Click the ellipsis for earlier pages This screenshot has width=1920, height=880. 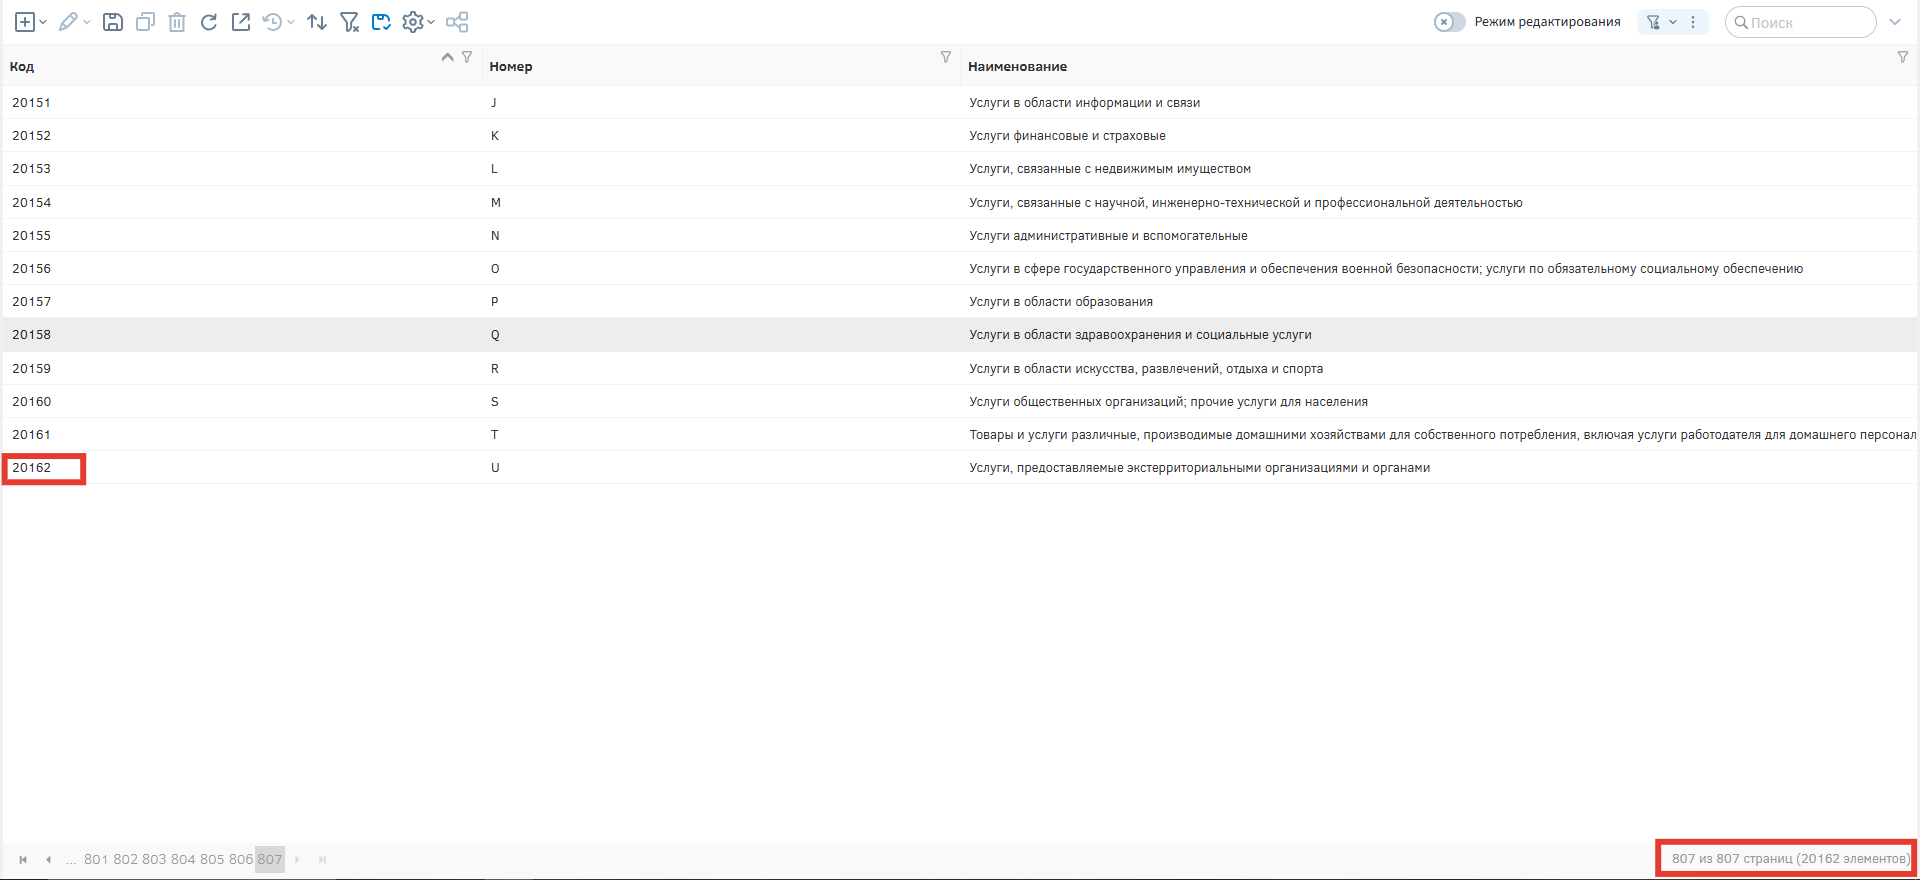71,859
